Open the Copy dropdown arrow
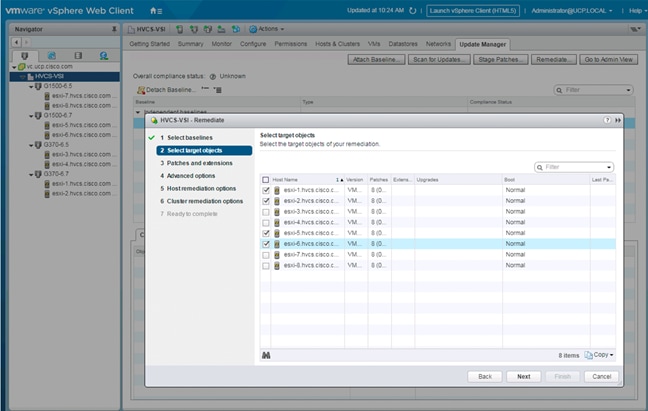 [x=612, y=355]
